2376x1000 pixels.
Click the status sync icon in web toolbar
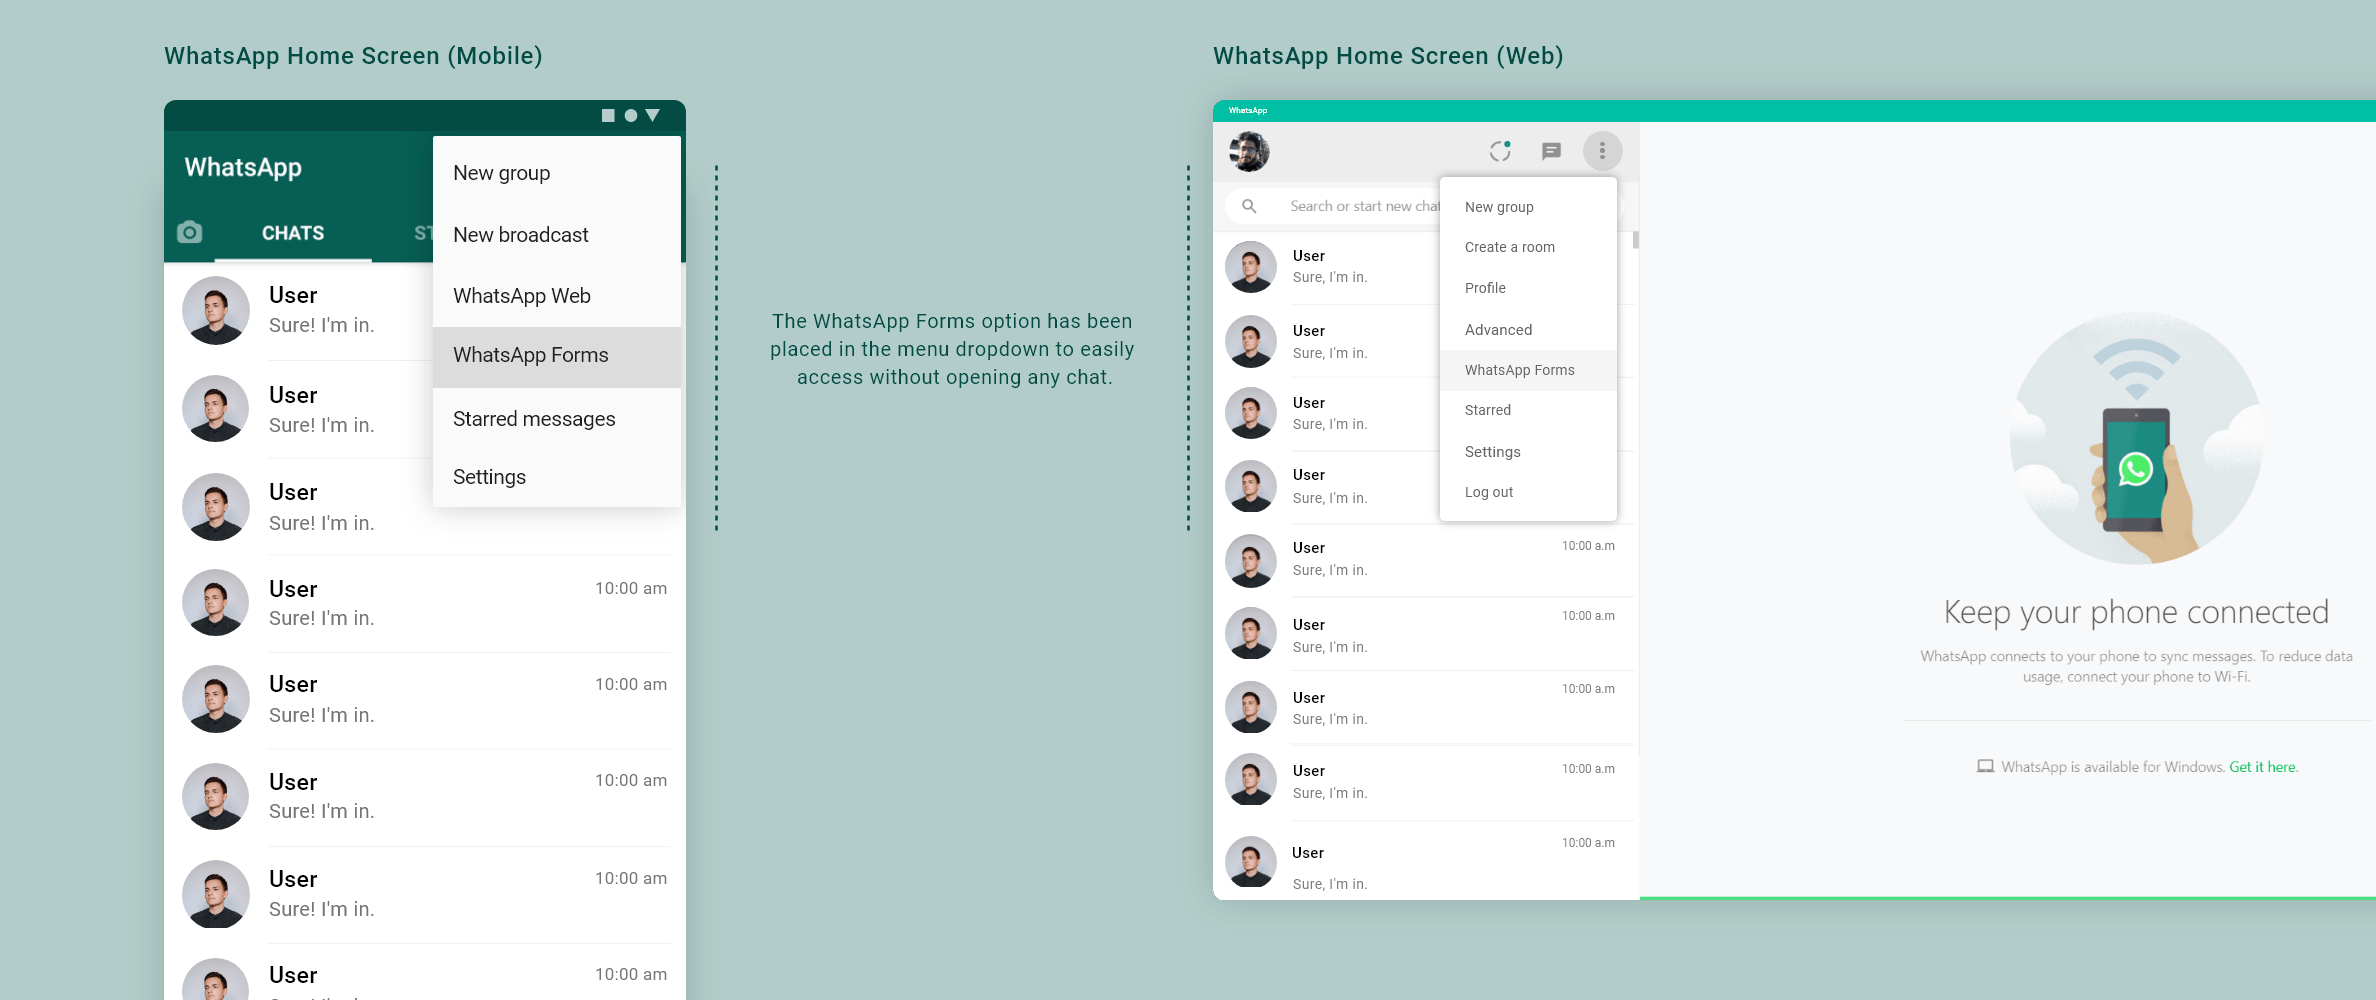[x=1500, y=151]
